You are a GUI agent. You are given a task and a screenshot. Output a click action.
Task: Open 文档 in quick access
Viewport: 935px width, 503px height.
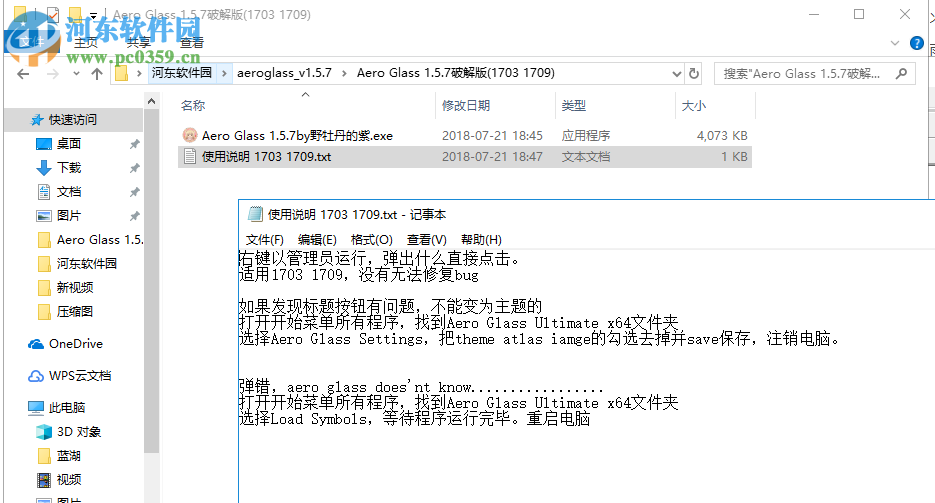point(69,192)
